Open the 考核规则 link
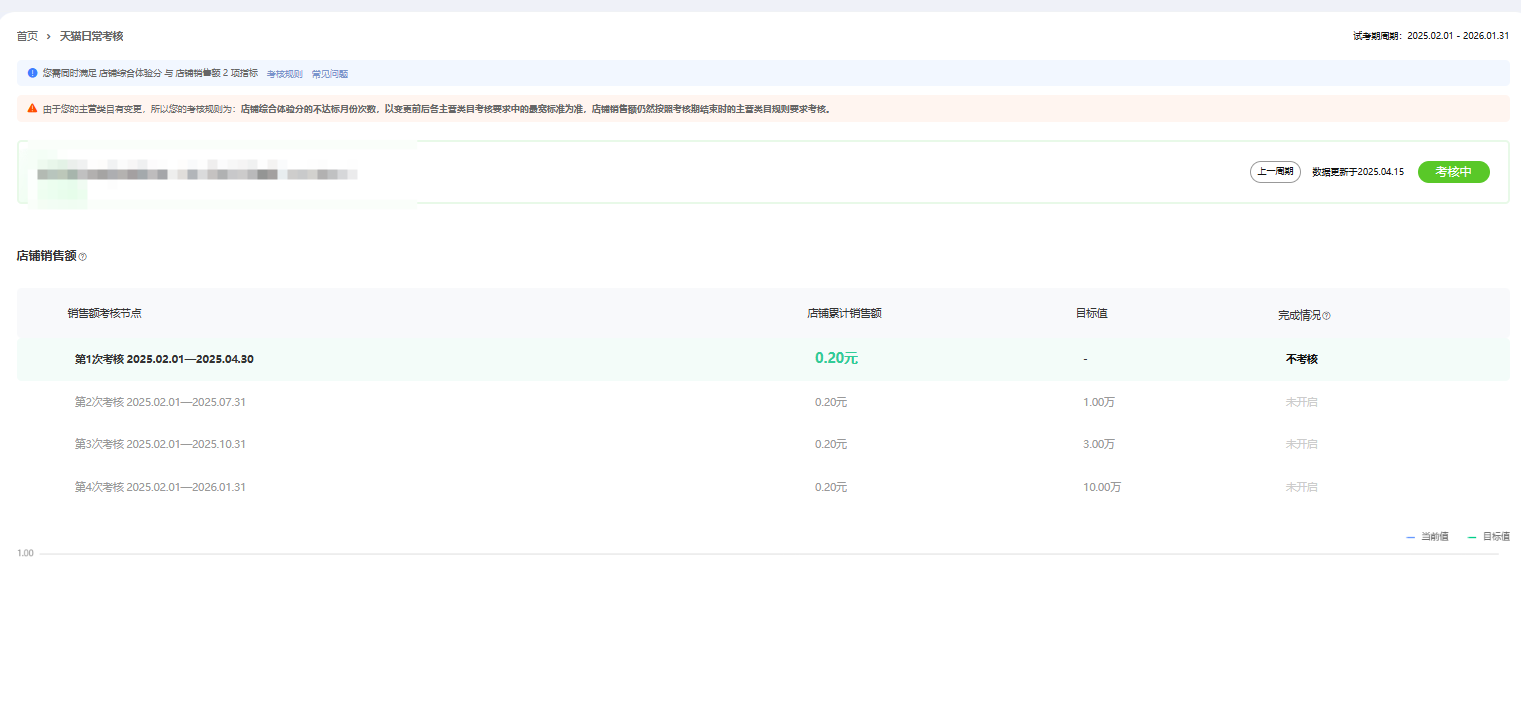Screen dimensions: 1521x706 284,74
